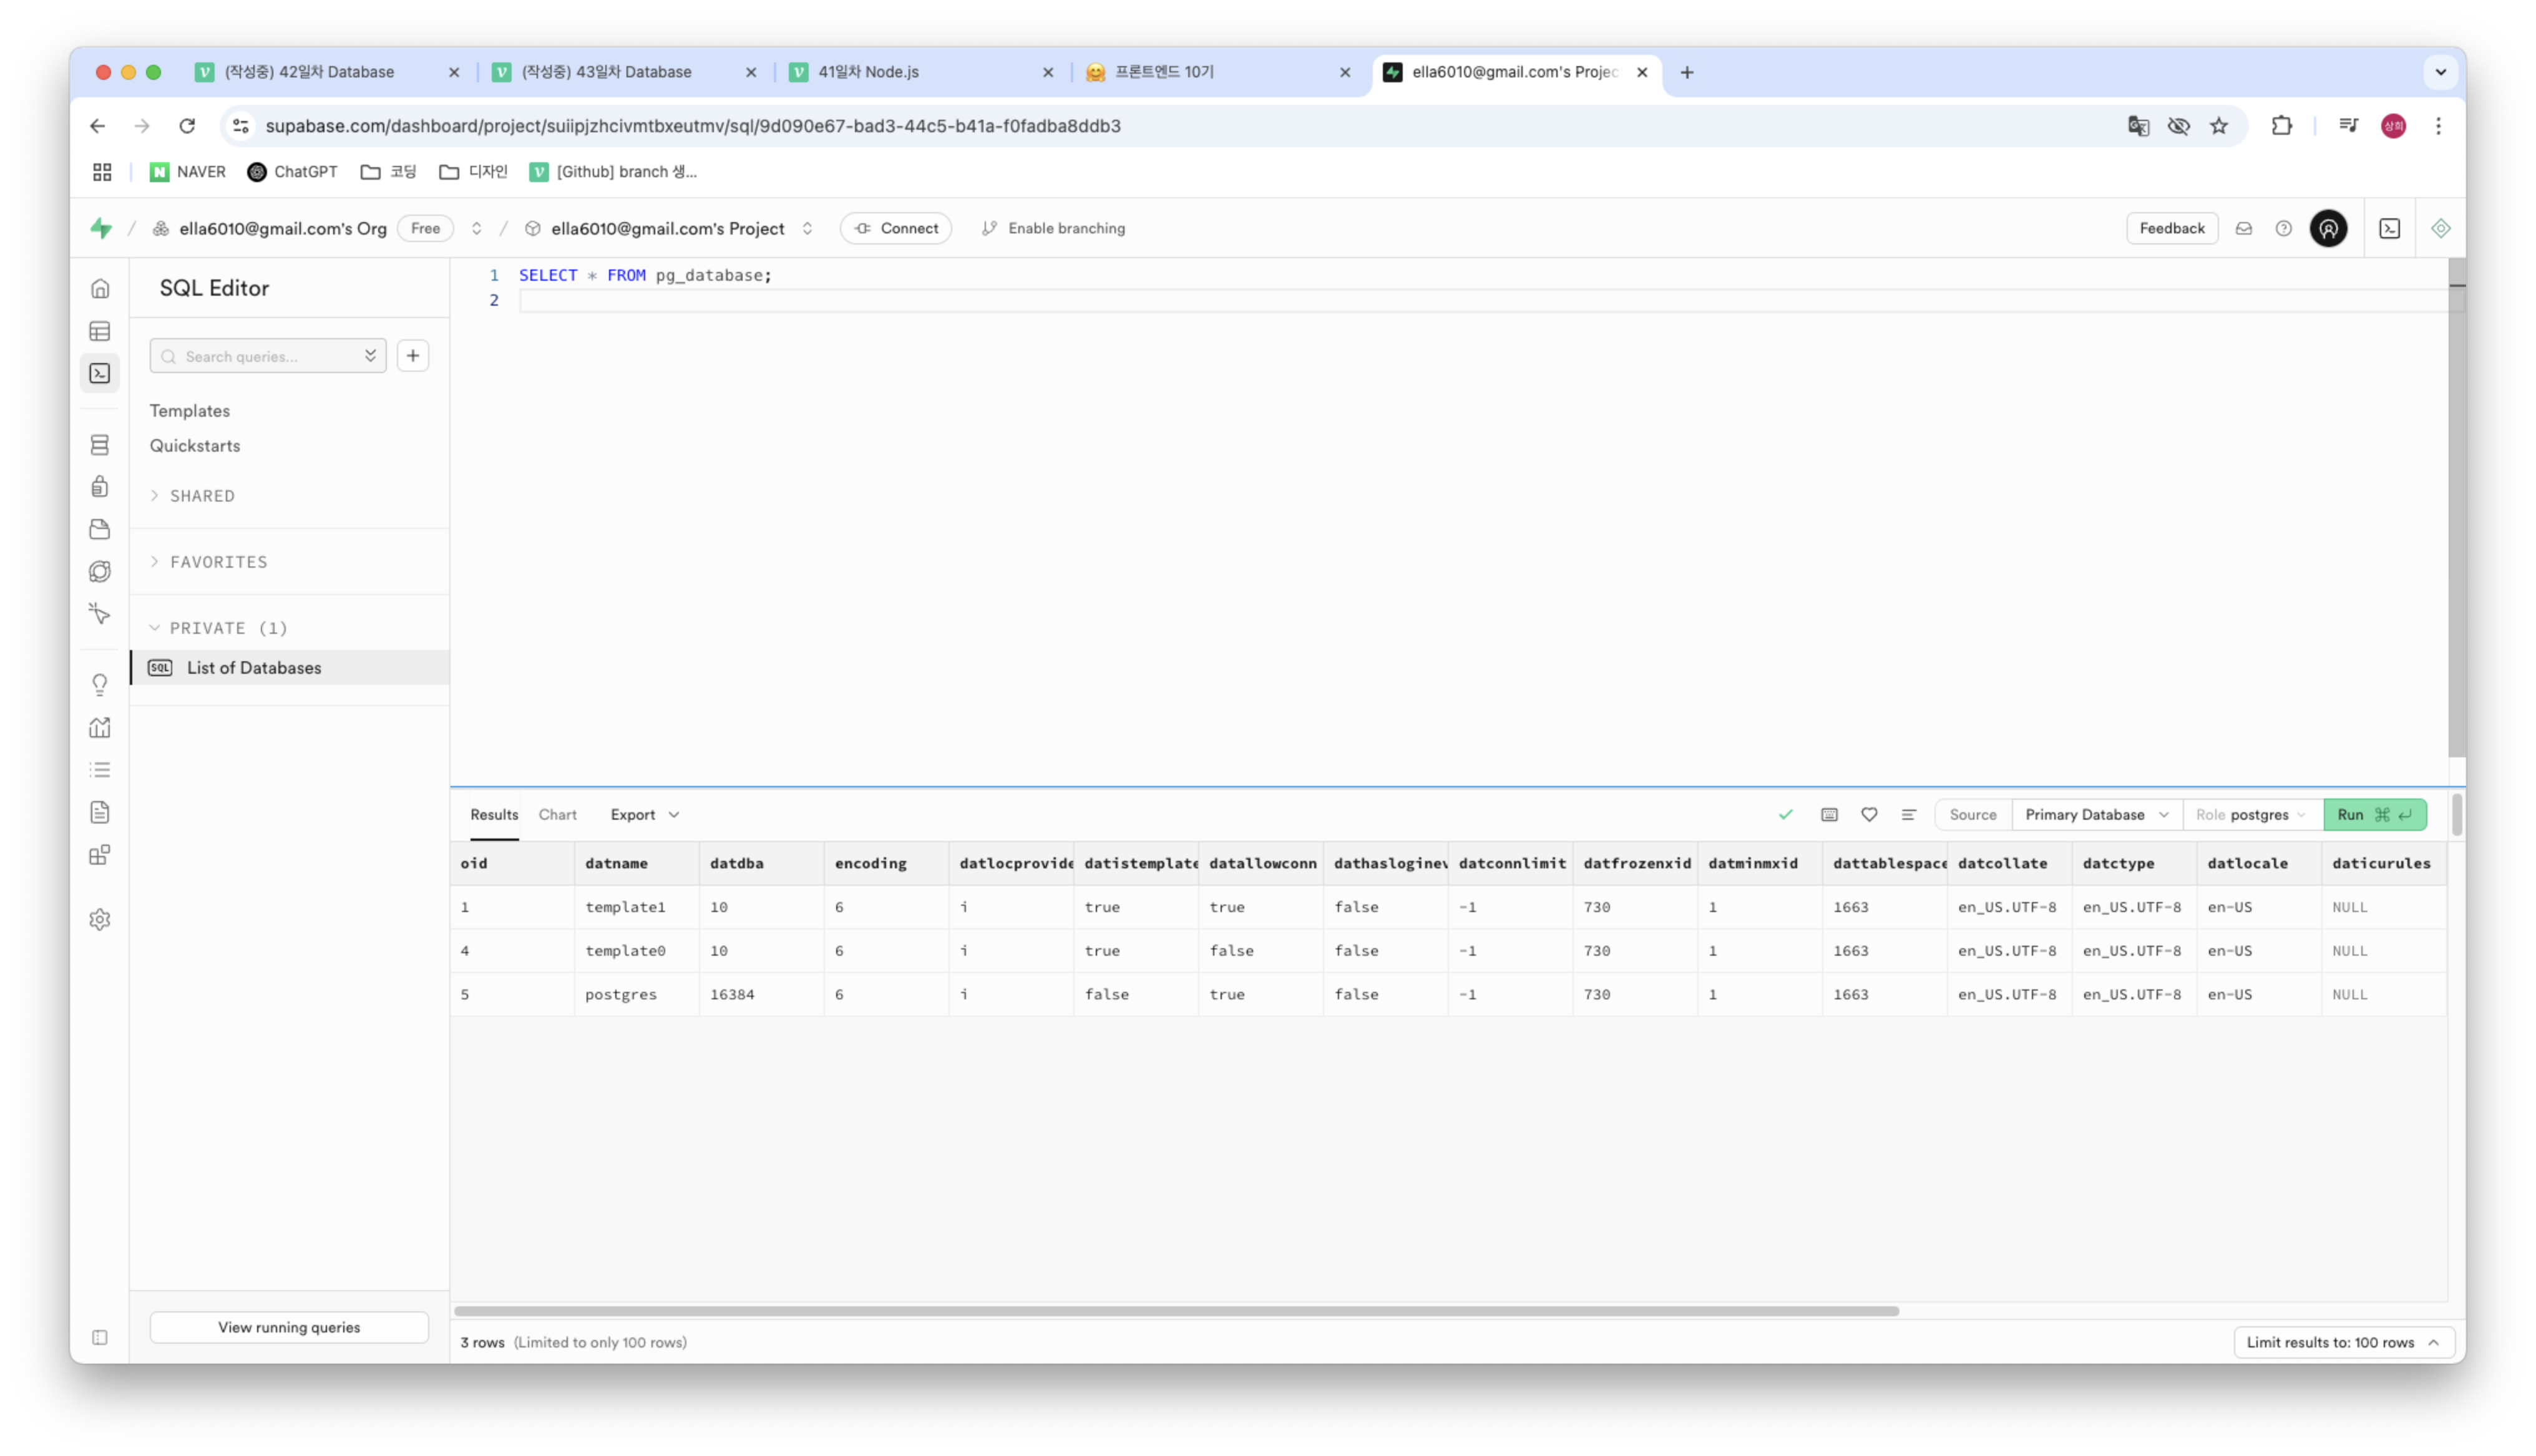Favorite the query with heart icon
The image size is (2536, 1456).
(1869, 815)
